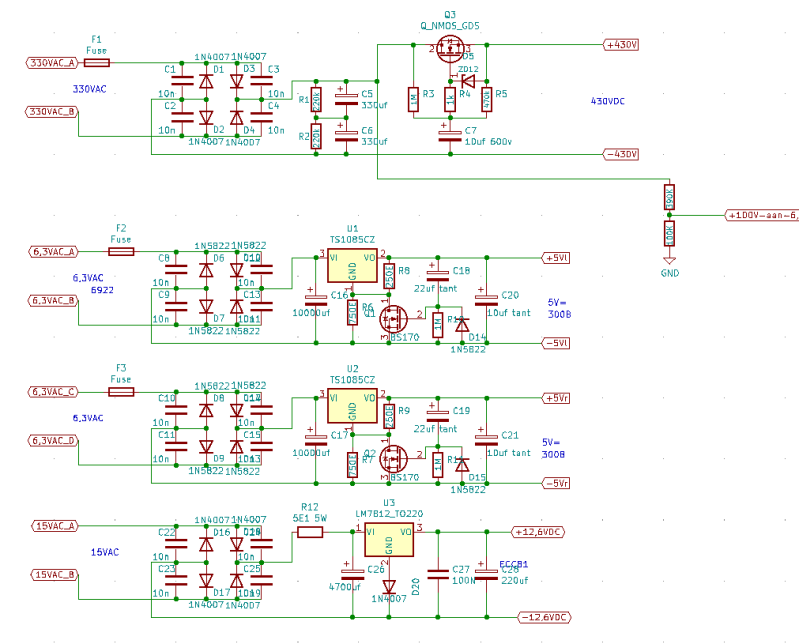Select the 100K divider resistor

(x=670, y=234)
